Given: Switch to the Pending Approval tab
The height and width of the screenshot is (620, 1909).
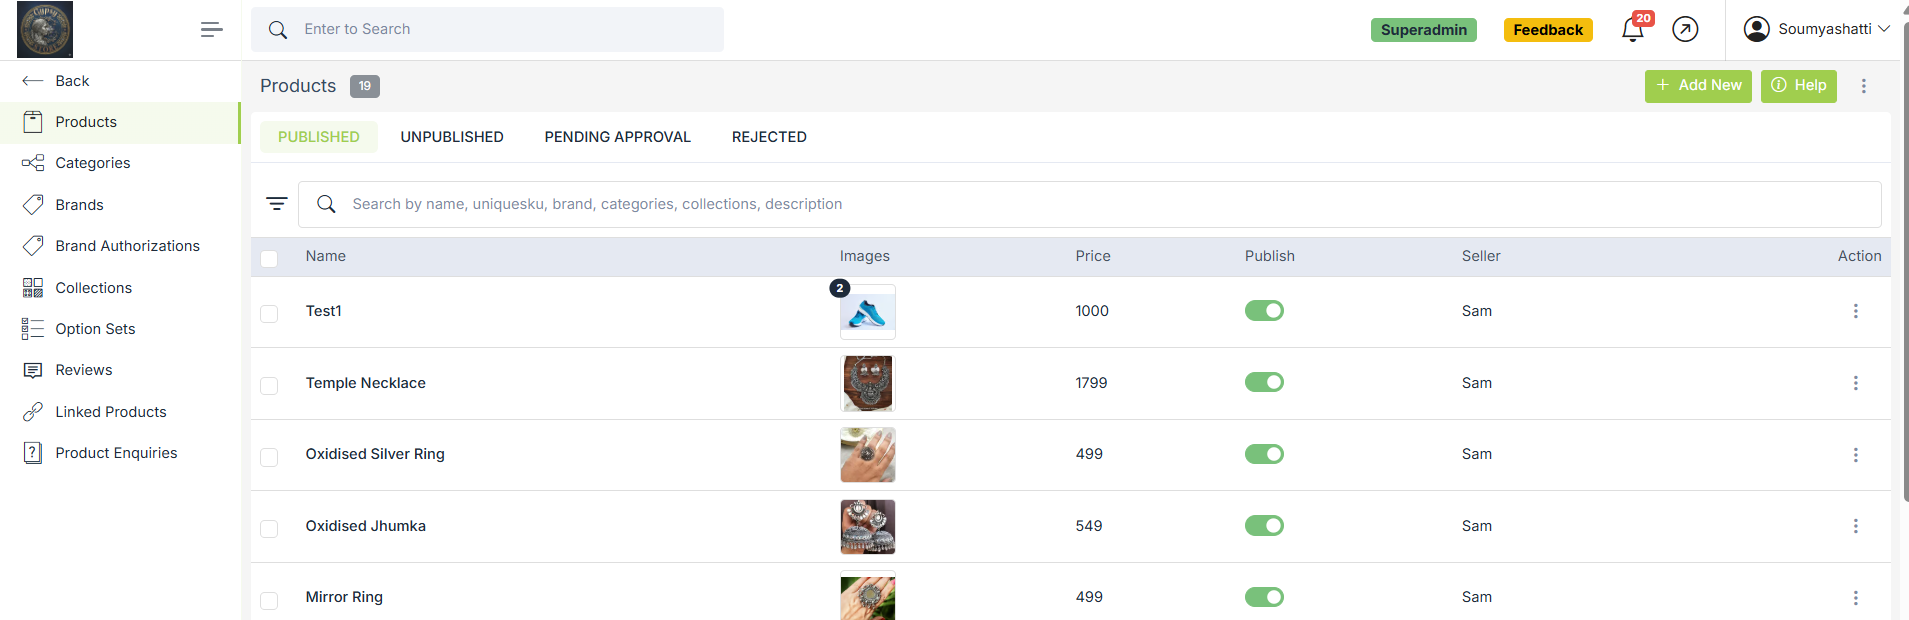Looking at the screenshot, I should 617,137.
